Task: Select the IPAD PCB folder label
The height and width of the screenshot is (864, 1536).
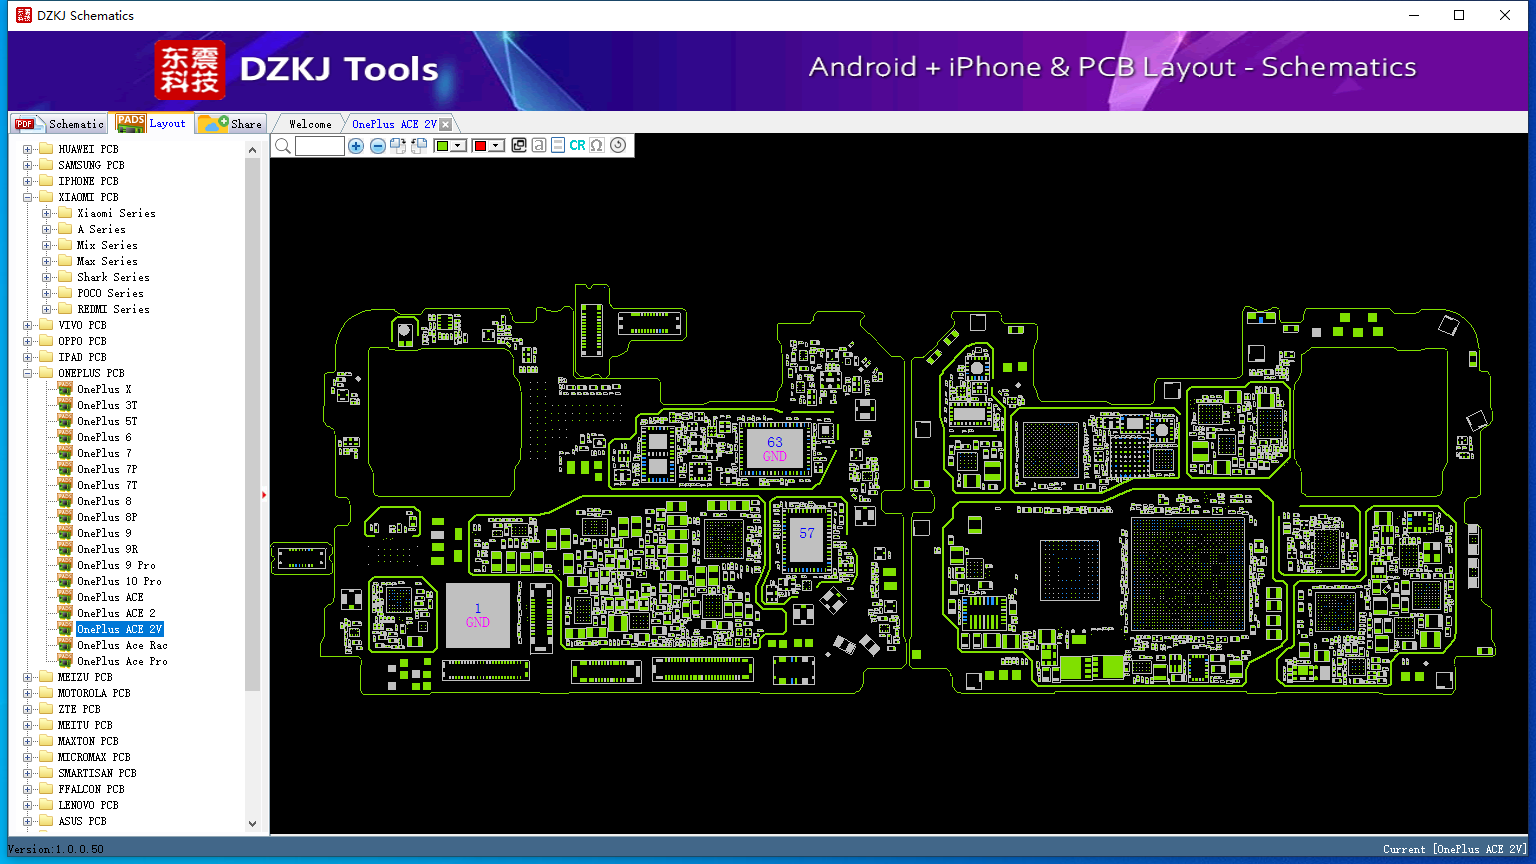Action: (x=82, y=357)
